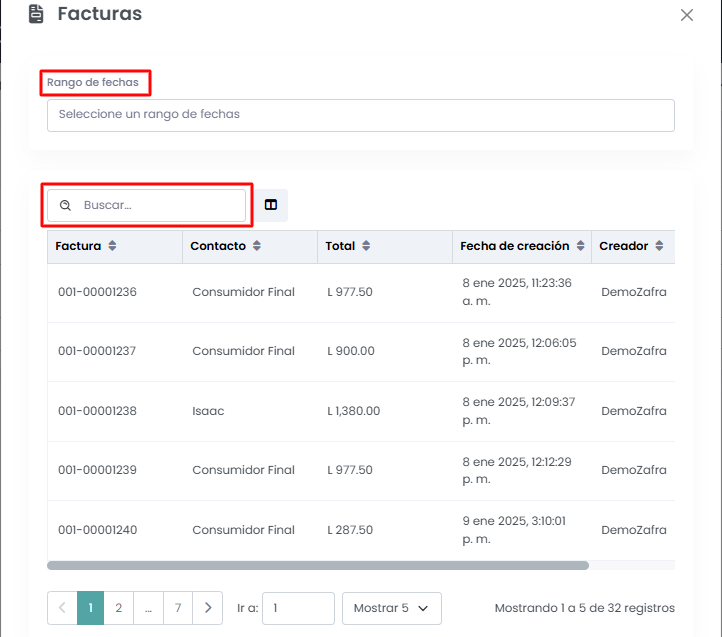
Task: Go to page 2
Action: (x=118, y=608)
